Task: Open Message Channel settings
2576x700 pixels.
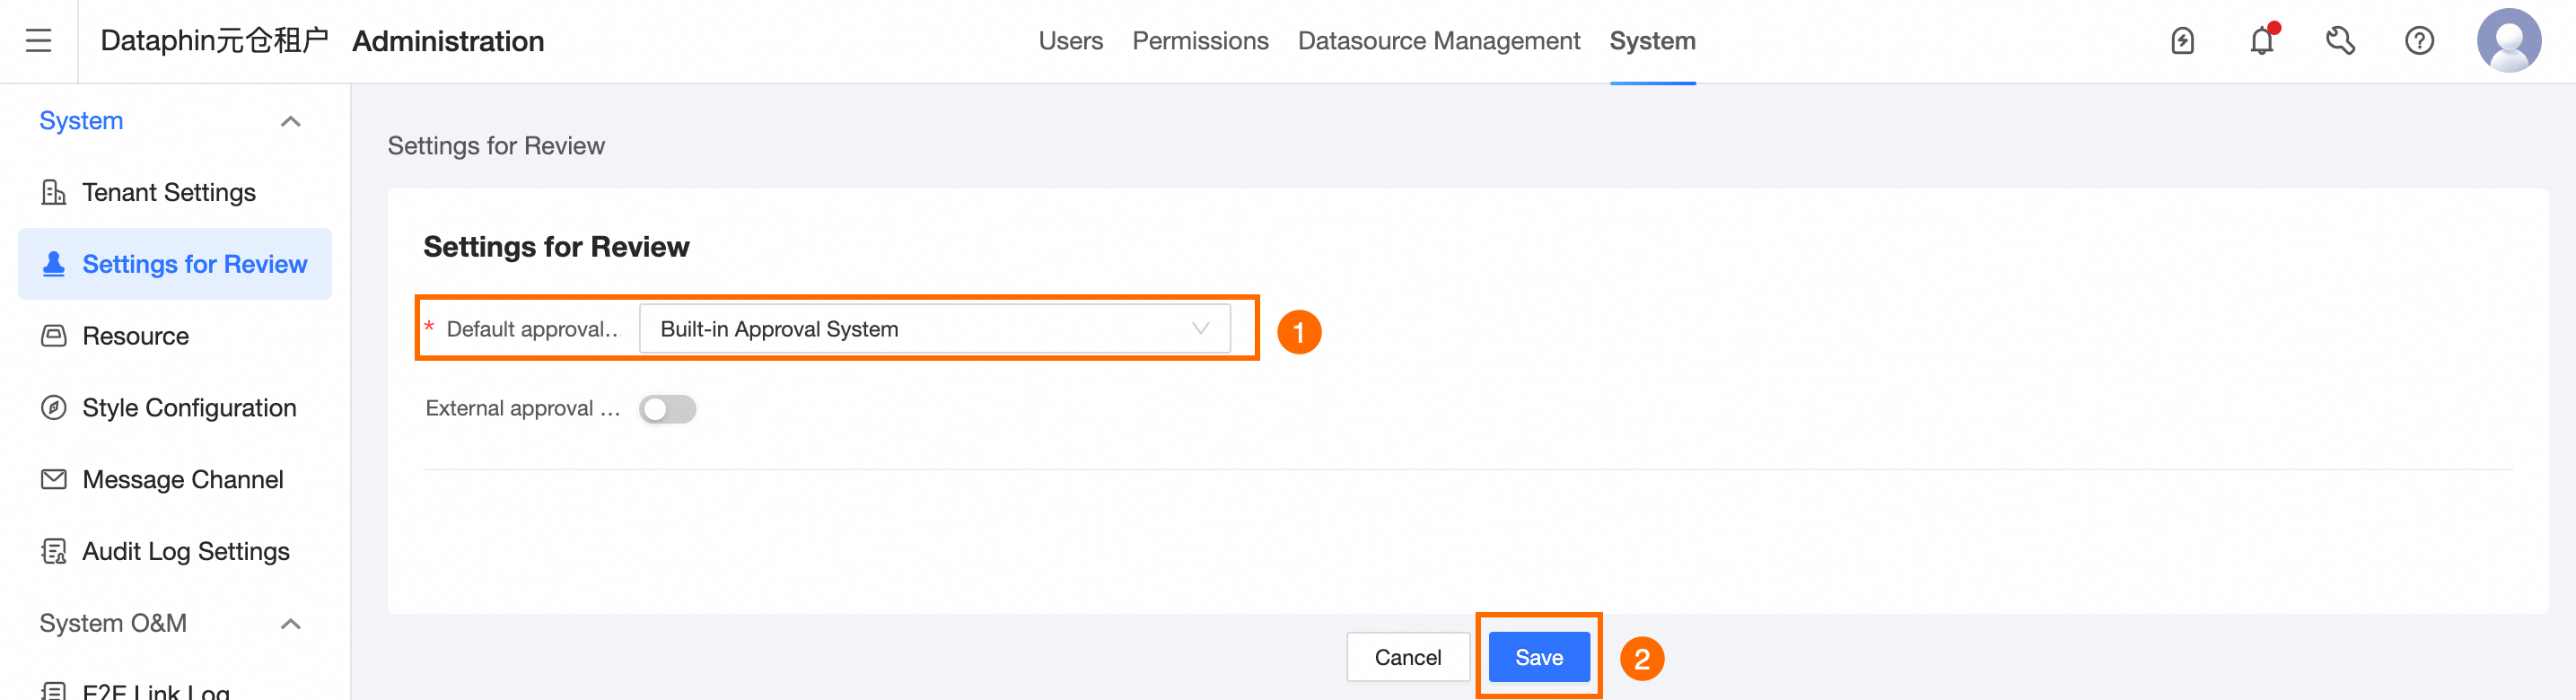Action: pyautogui.click(x=182, y=480)
